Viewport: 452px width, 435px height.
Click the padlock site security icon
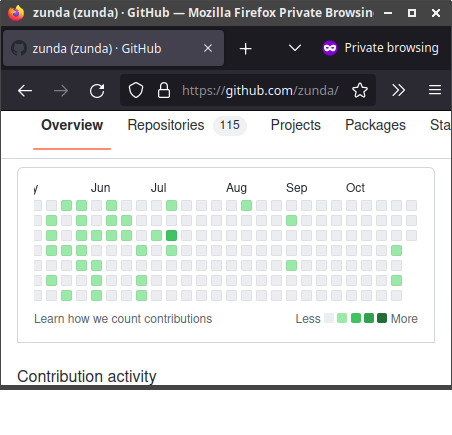(164, 90)
